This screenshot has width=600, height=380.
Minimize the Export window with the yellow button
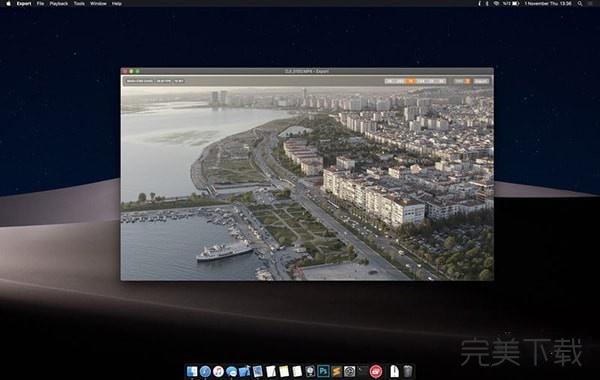[x=131, y=71]
